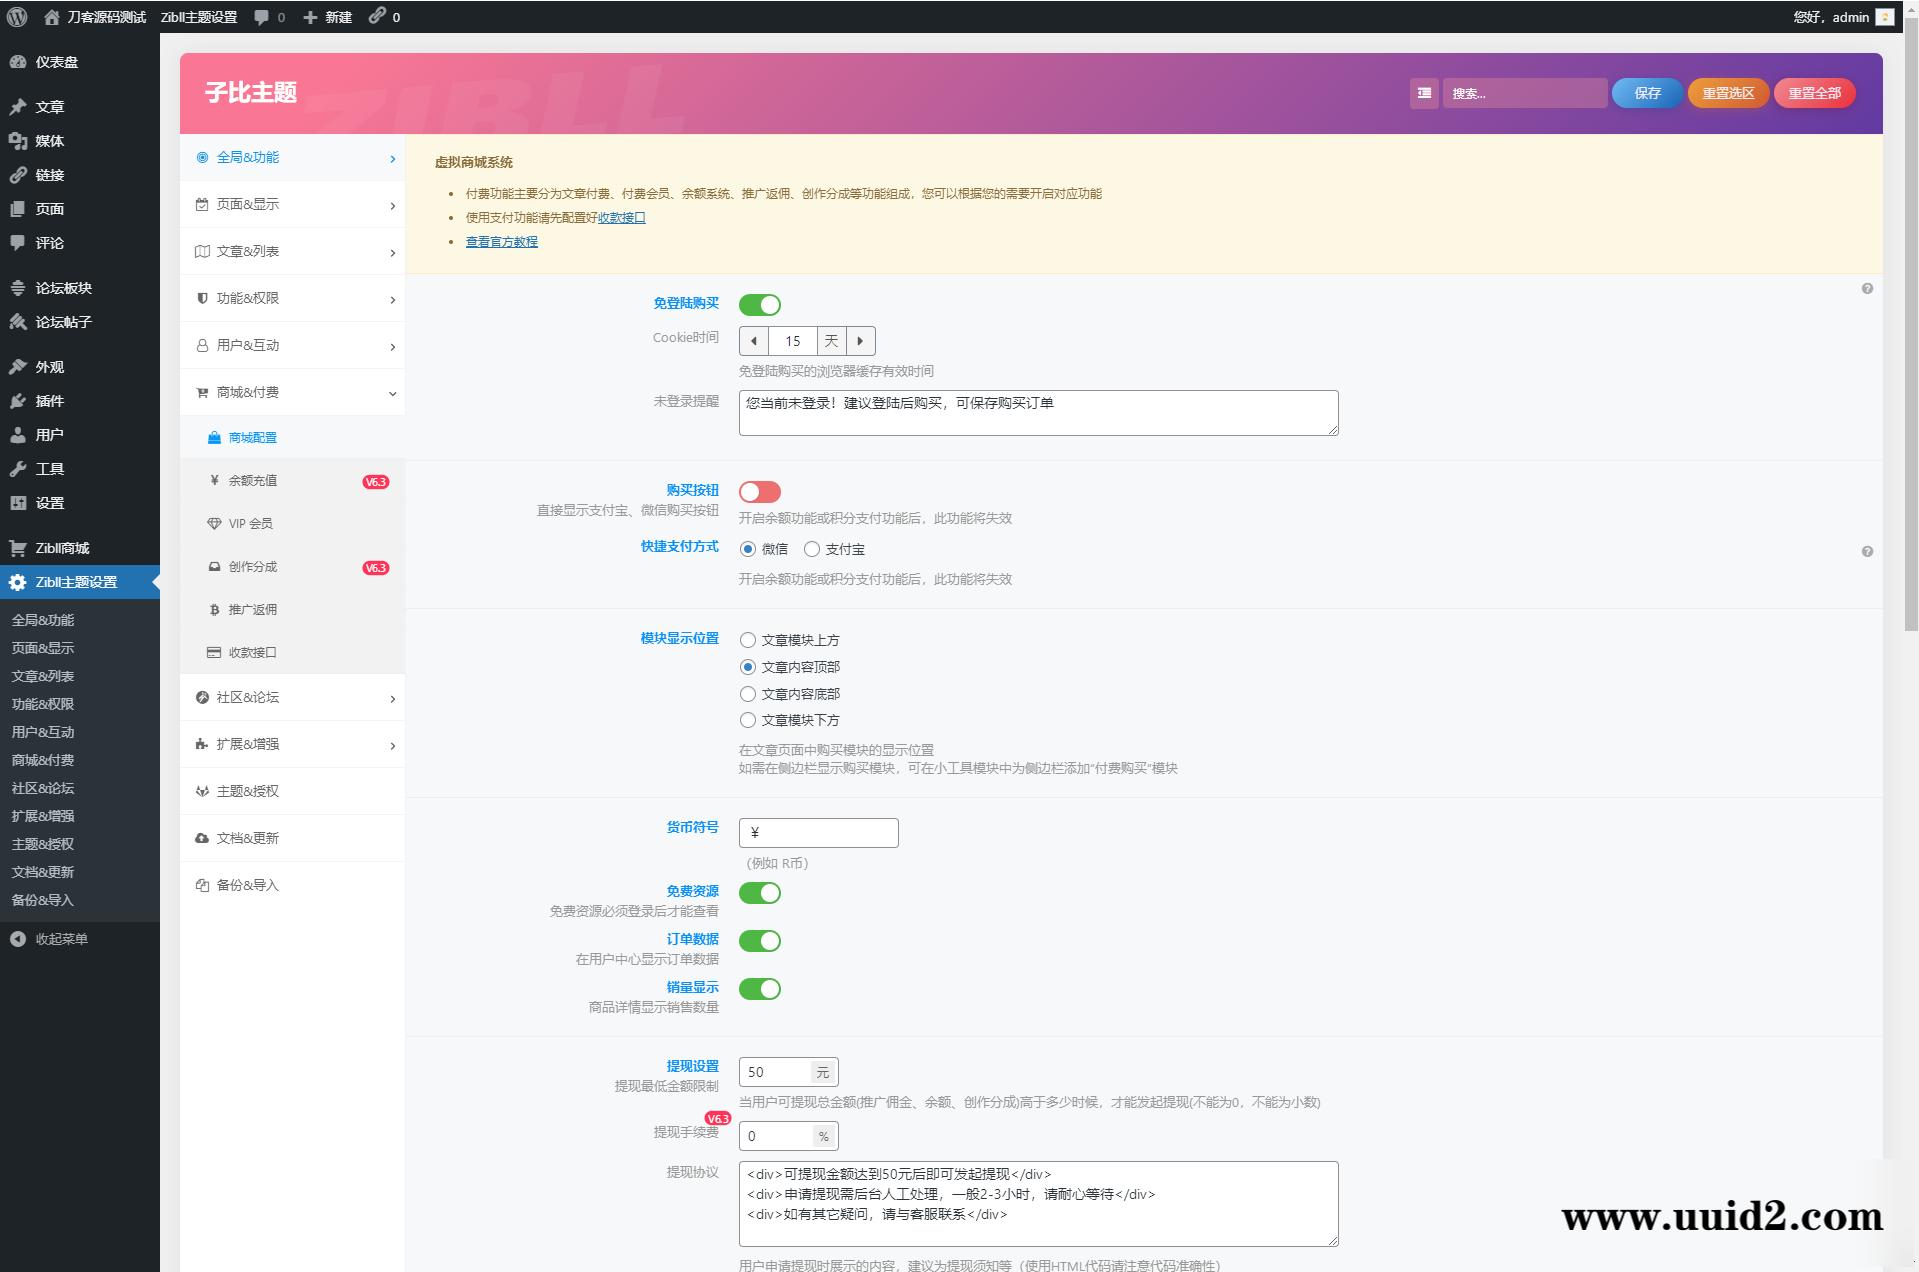Open the Zibll商城 sidebar section
The width and height of the screenshot is (1919, 1272).
(x=61, y=548)
